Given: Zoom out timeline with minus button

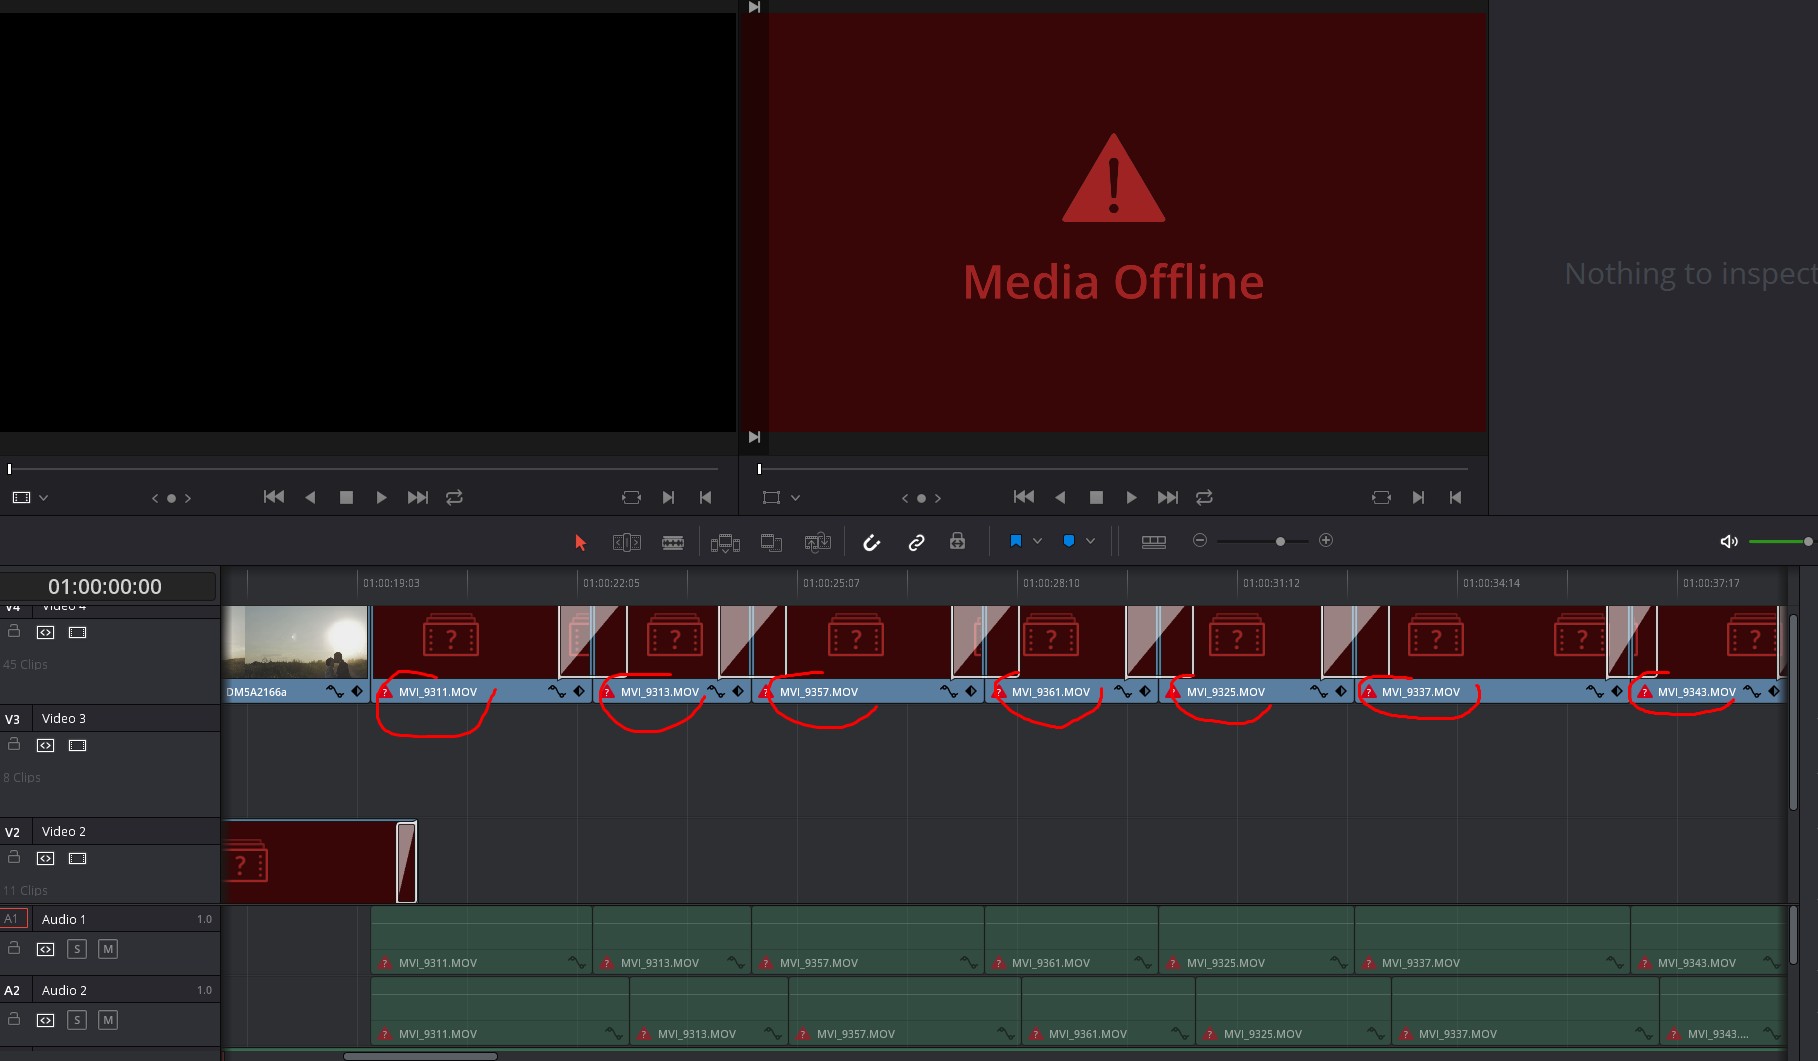Looking at the screenshot, I should pos(1200,540).
